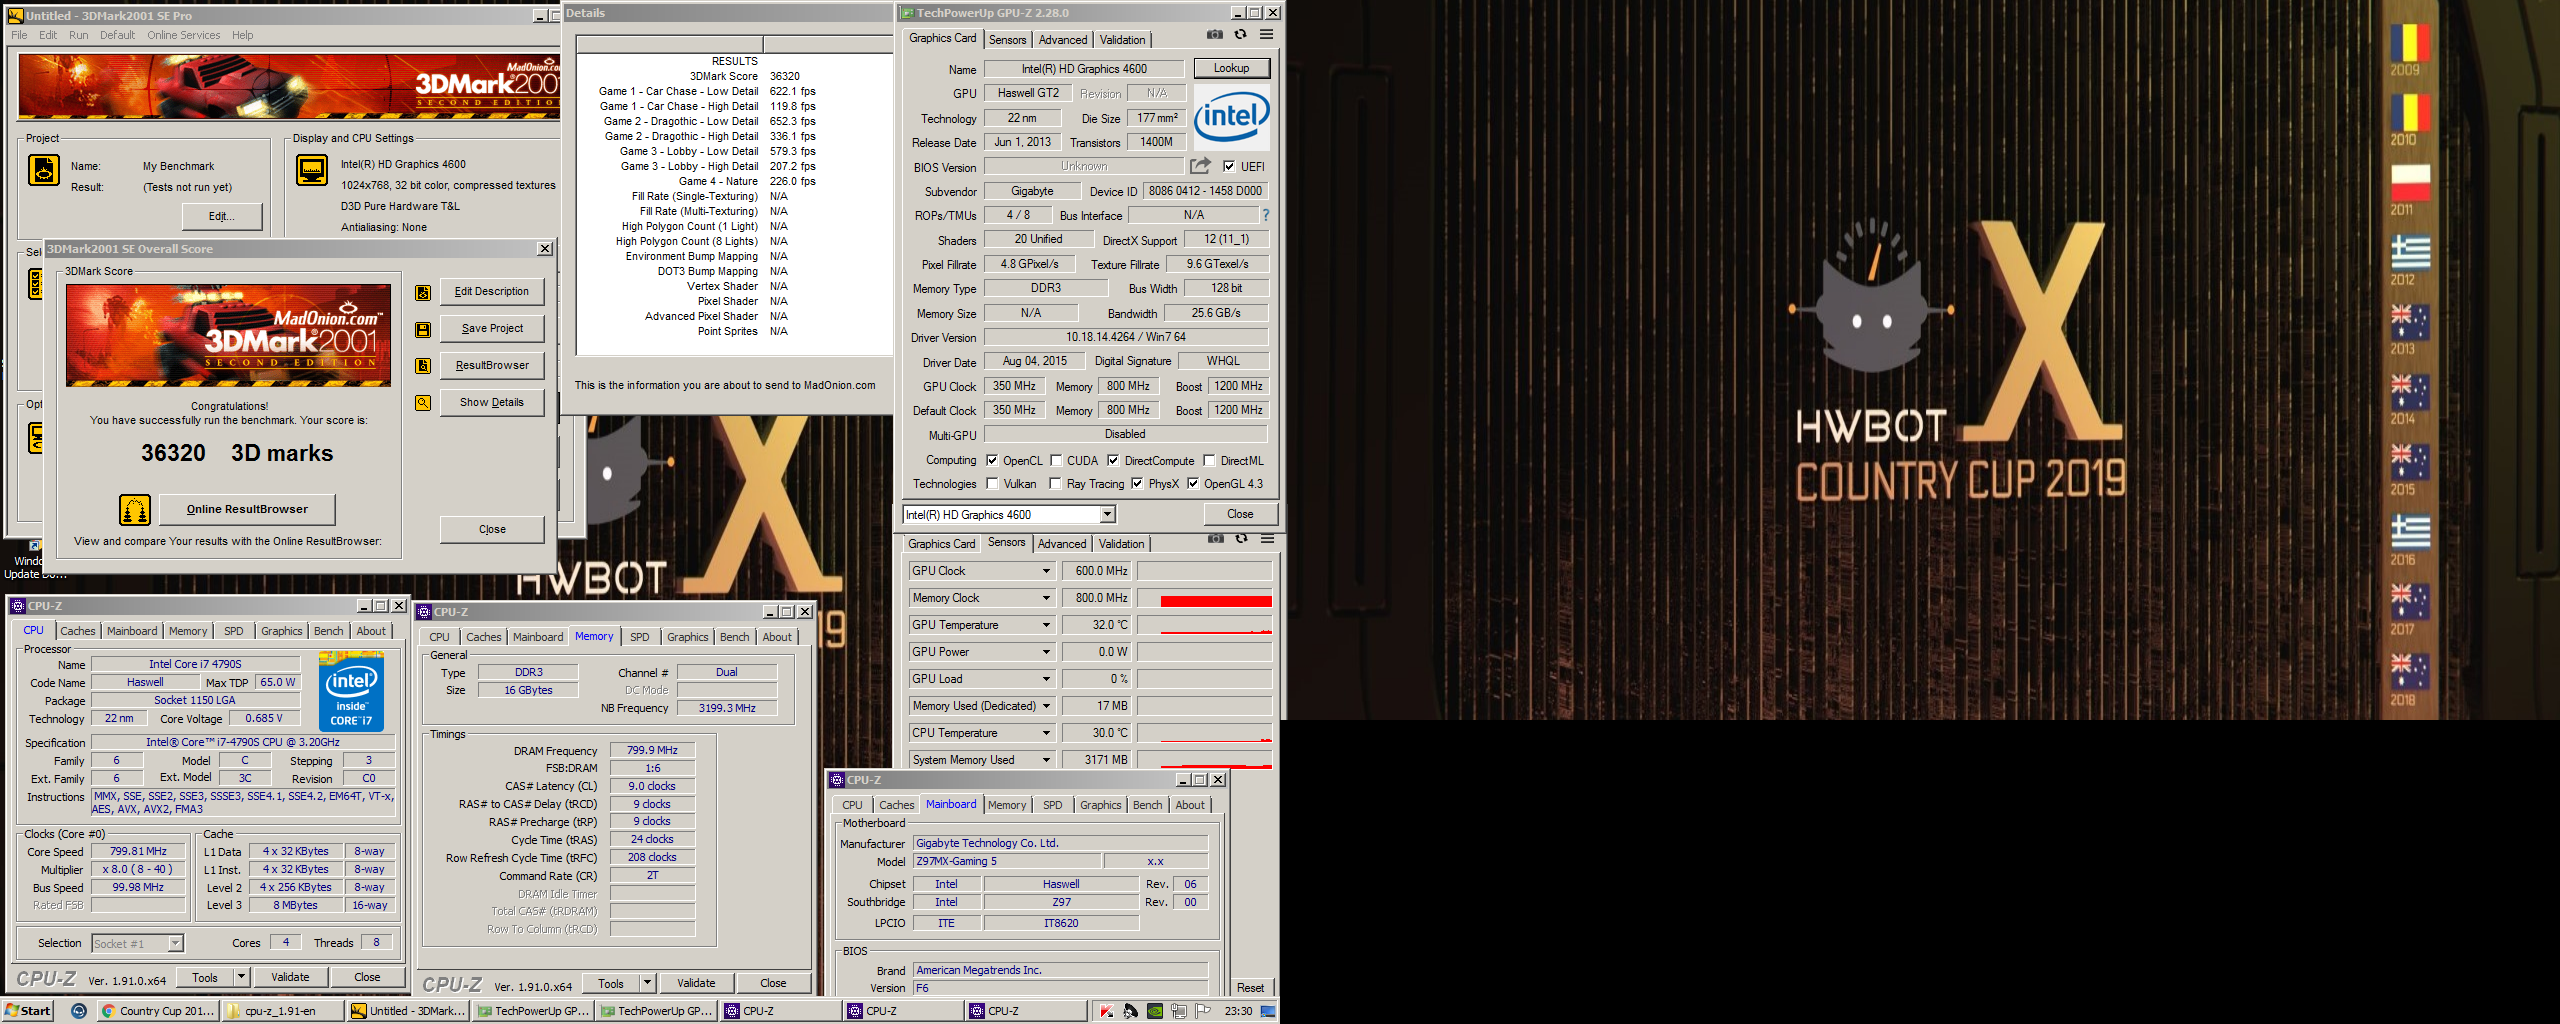Click the Show Details button

pyautogui.click(x=492, y=402)
